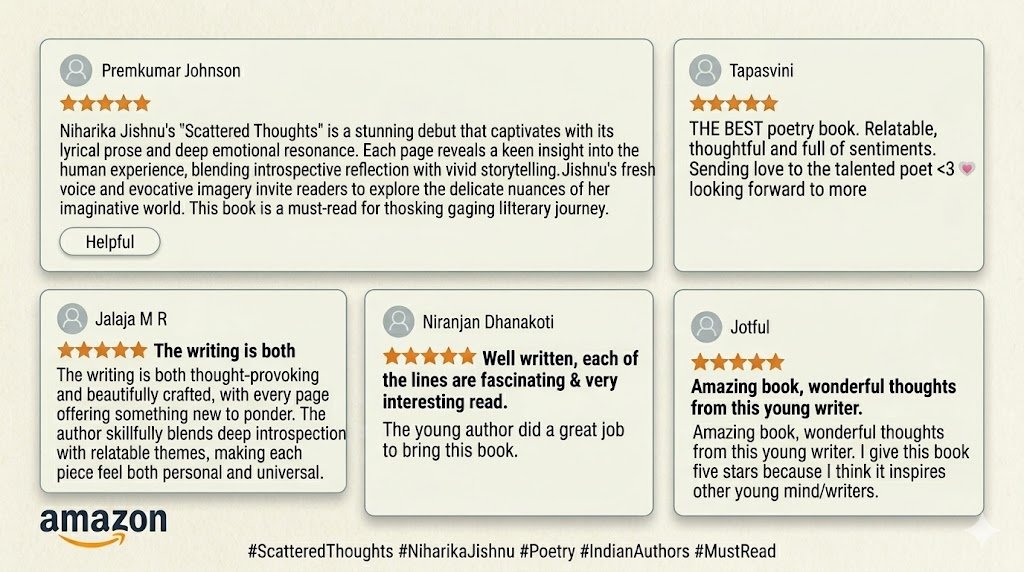Open the #ScatteredThoughts hashtag
The height and width of the screenshot is (572, 1024).
click(x=319, y=551)
